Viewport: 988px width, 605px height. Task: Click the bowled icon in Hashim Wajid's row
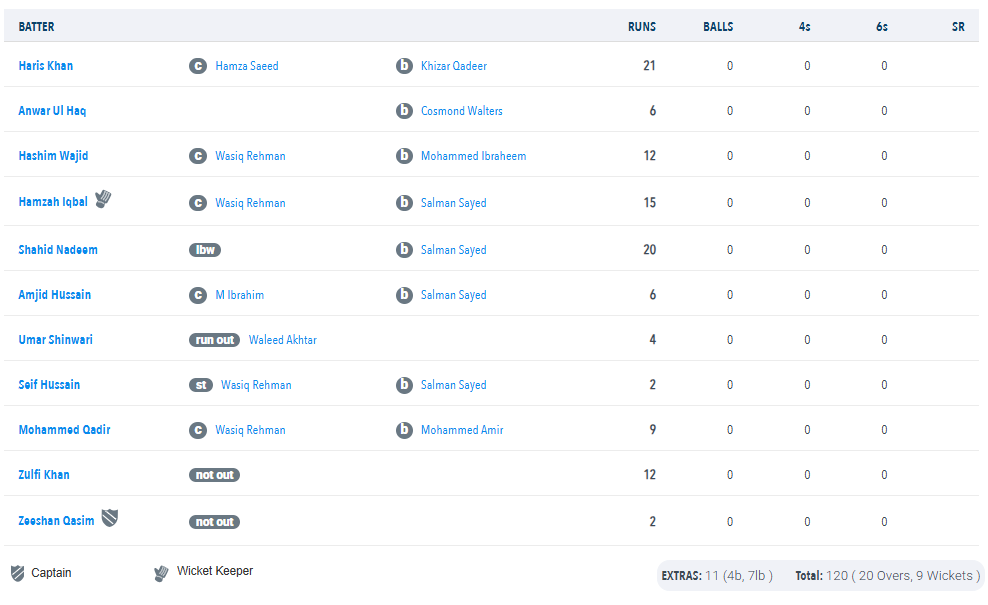coord(404,156)
